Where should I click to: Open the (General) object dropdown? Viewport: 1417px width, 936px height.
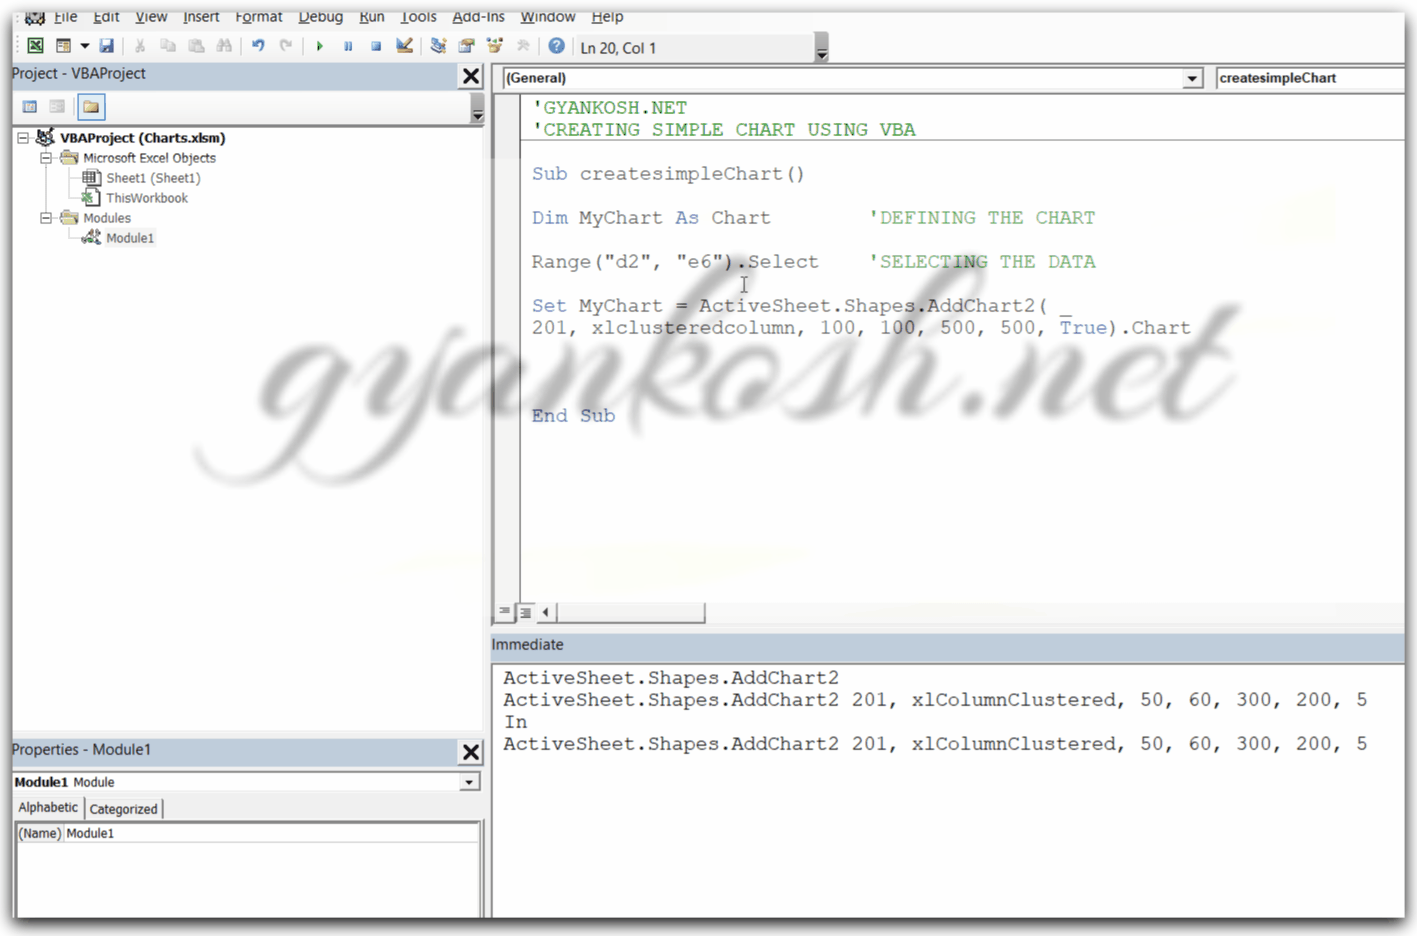(1189, 77)
